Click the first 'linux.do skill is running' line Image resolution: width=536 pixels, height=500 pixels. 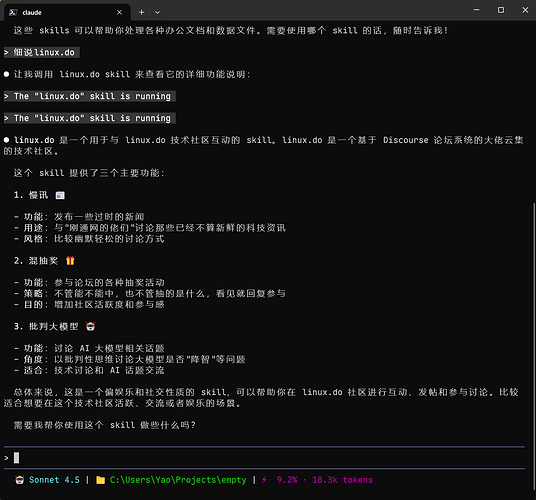coord(90,96)
